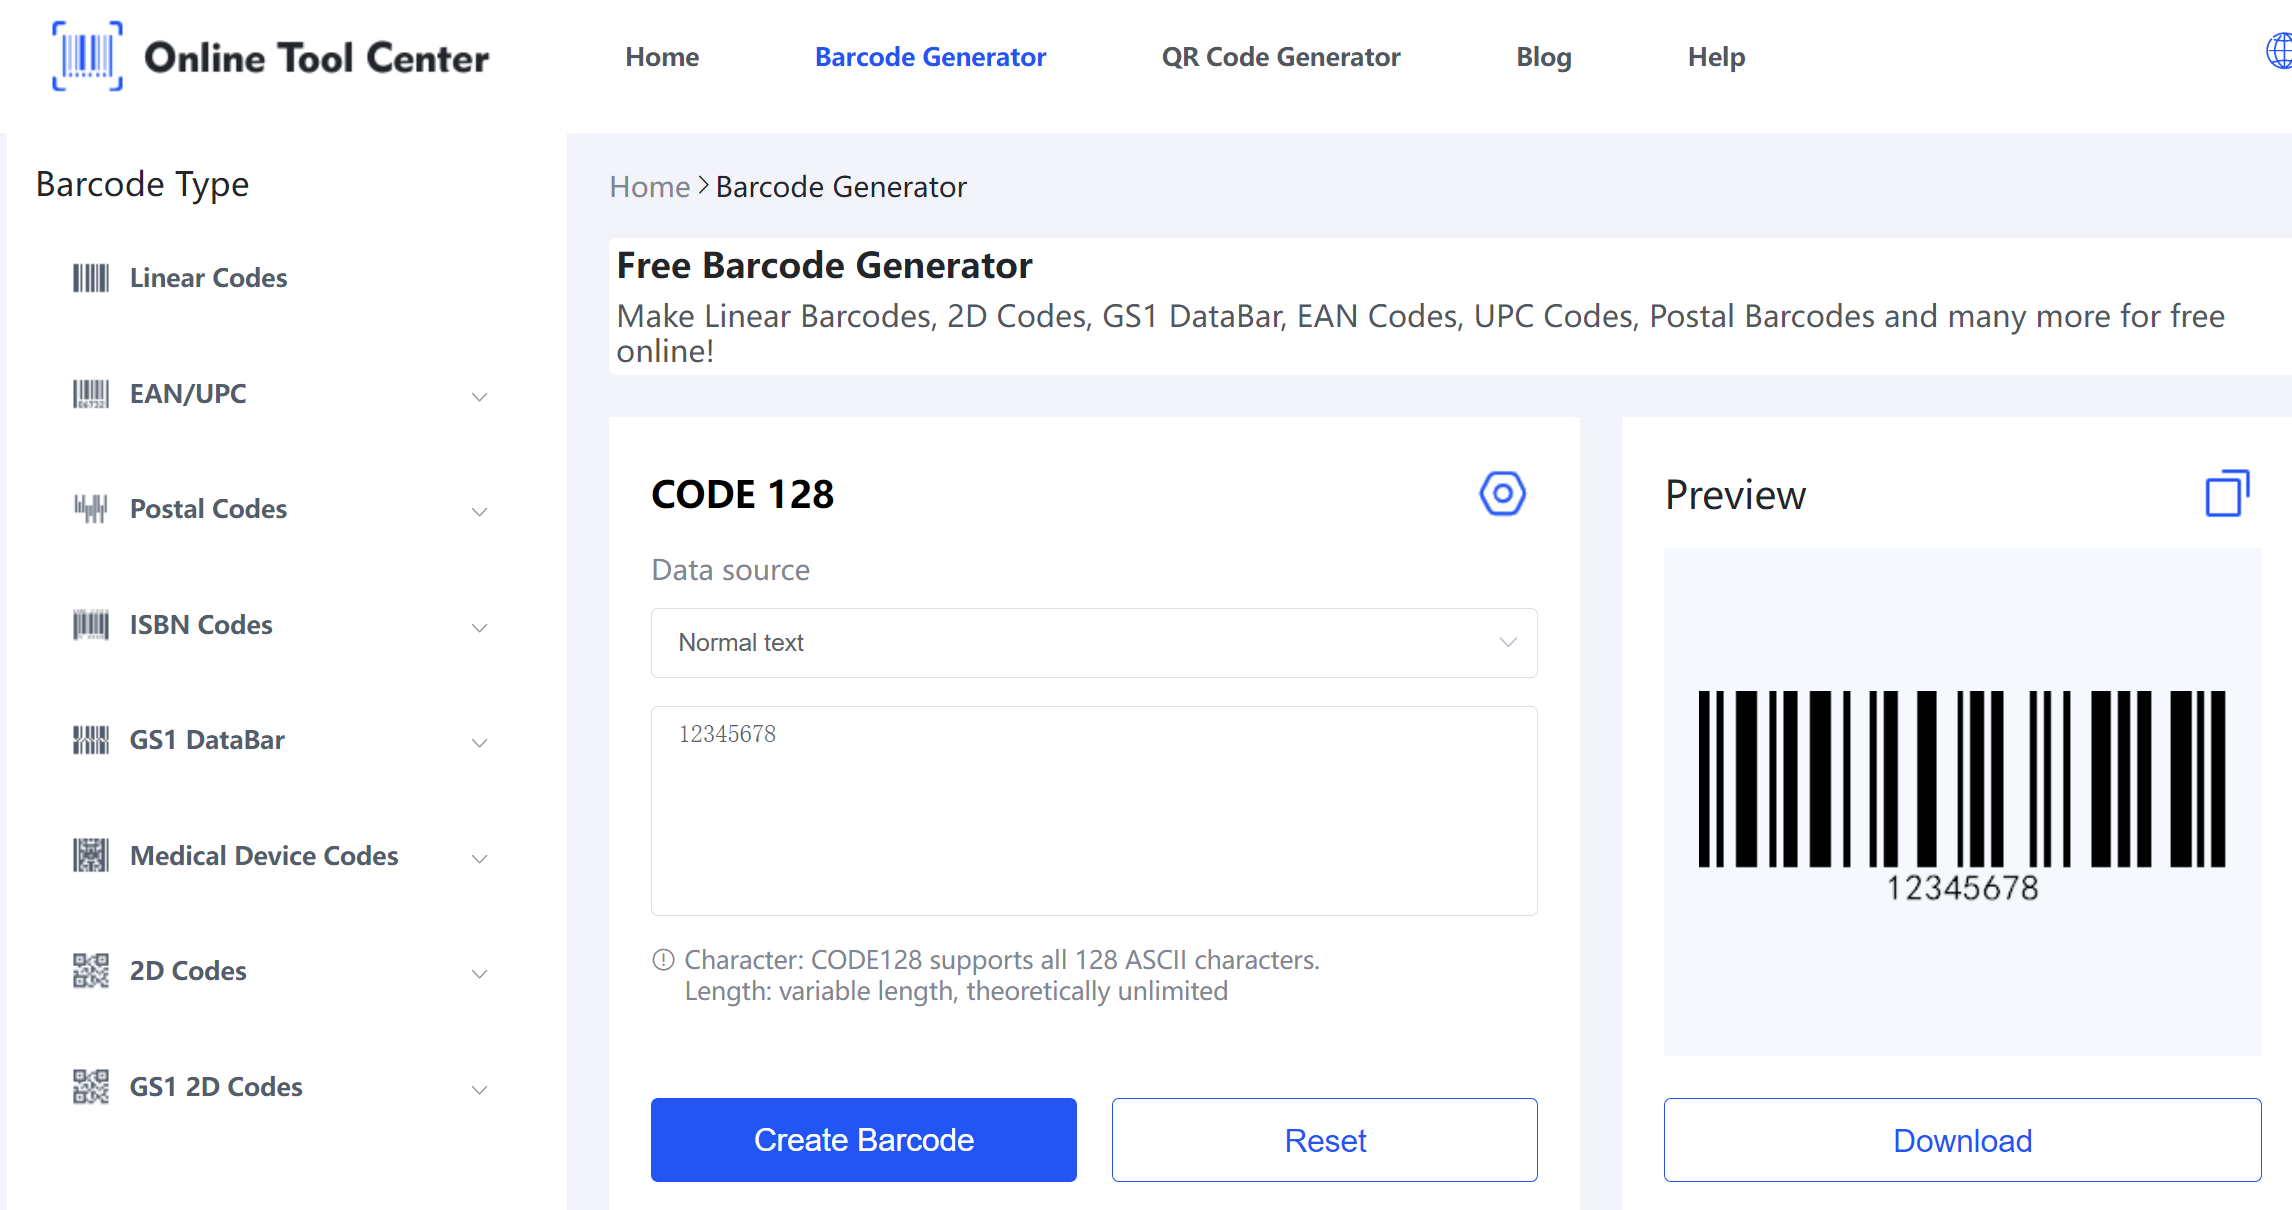Click the 2D Codes QR icon in sidebar
This screenshot has height=1210, width=2292.
point(86,970)
